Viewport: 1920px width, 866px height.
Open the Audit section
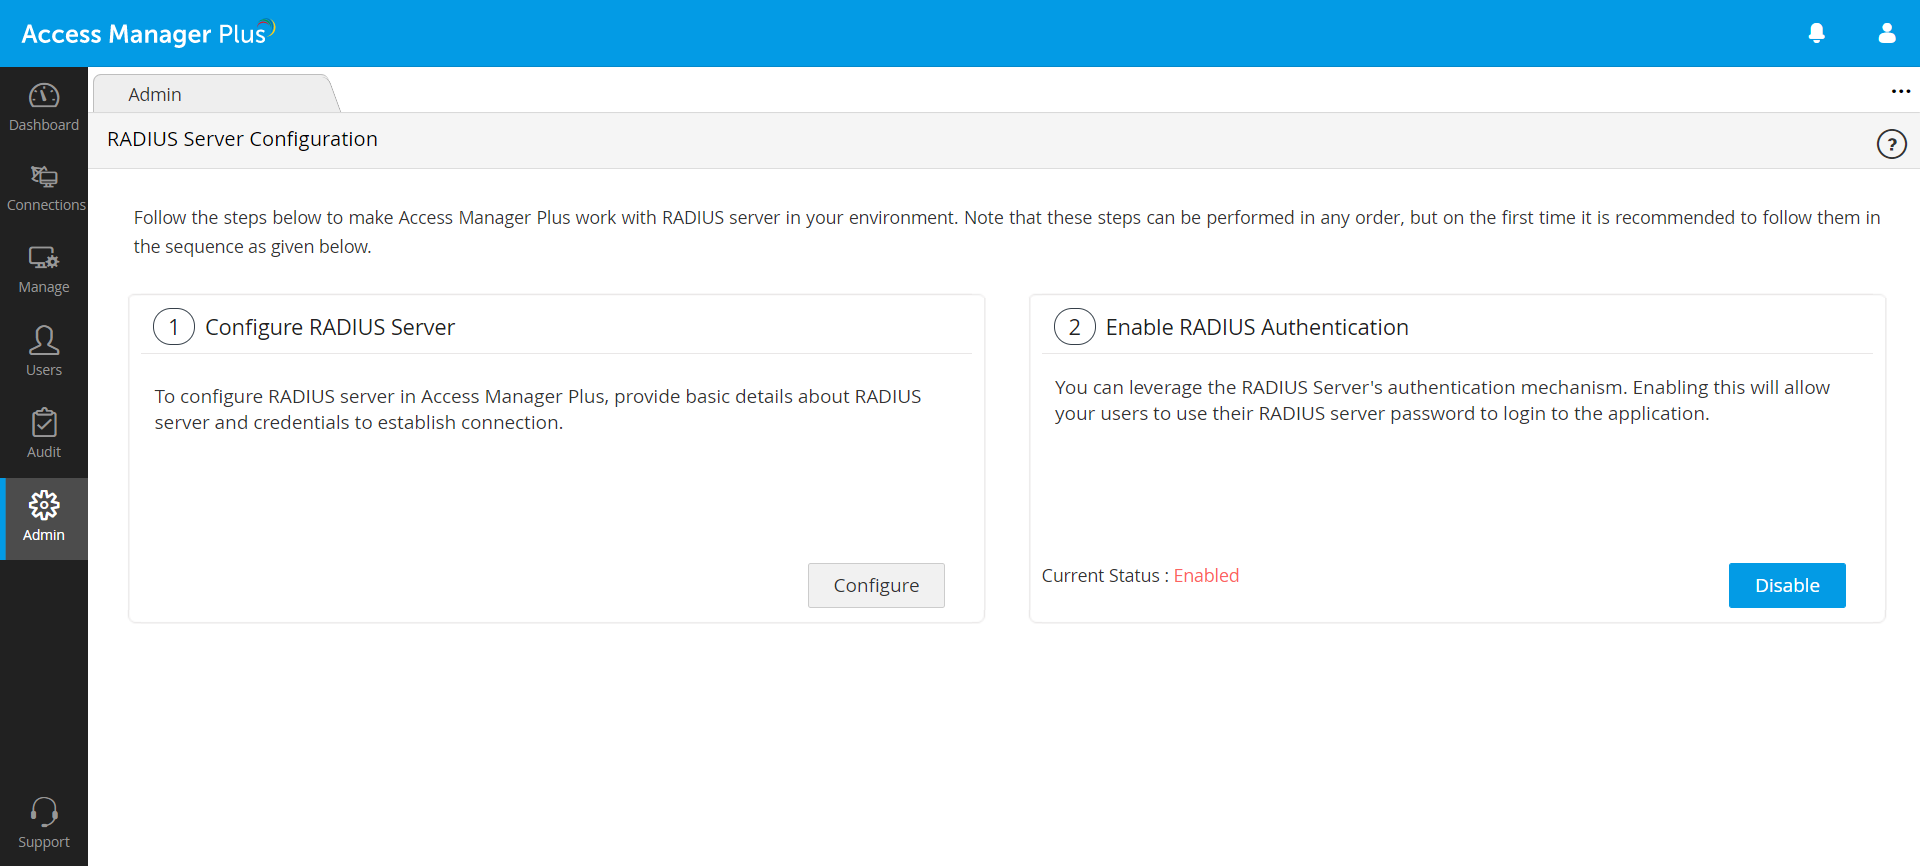click(x=44, y=434)
